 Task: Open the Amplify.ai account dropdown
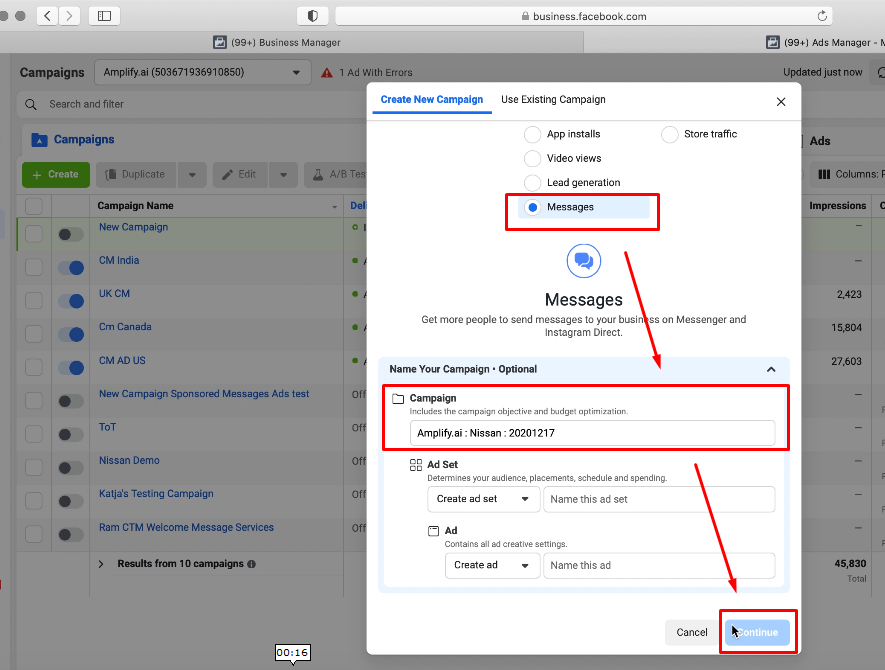203,72
